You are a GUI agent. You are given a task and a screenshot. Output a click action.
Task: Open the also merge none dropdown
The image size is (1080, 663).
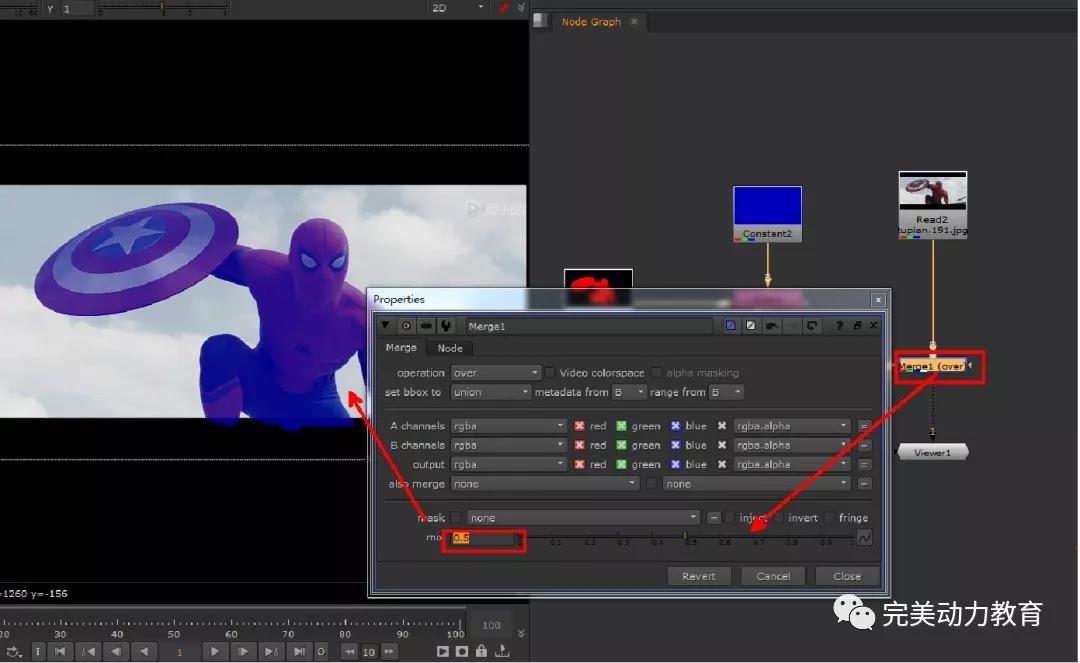(x=545, y=484)
